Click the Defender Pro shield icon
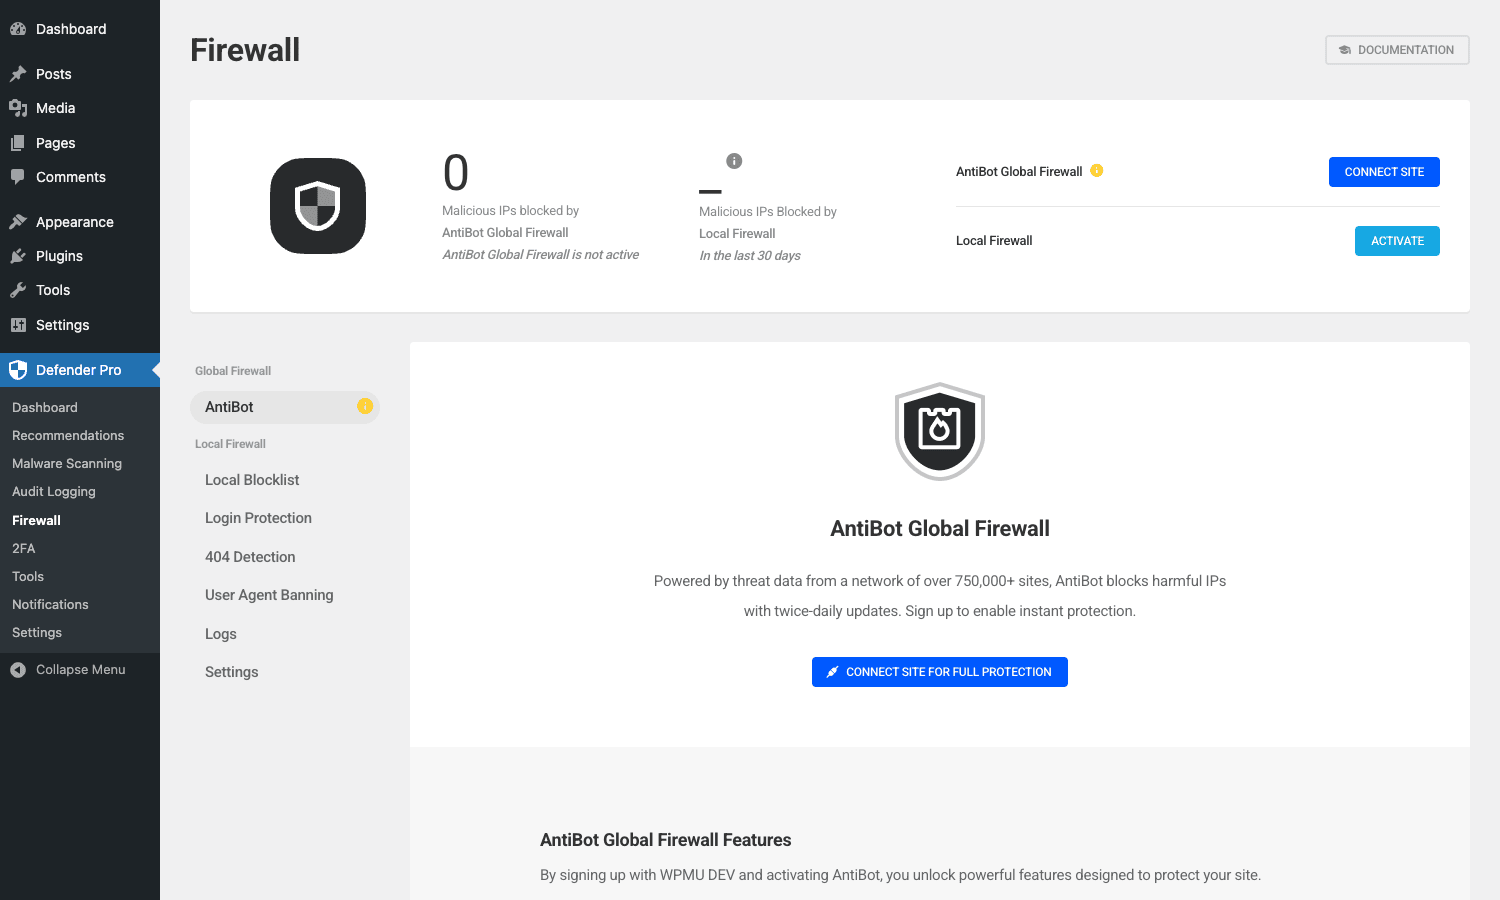The image size is (1500, 900). click(x=18, y=370)
